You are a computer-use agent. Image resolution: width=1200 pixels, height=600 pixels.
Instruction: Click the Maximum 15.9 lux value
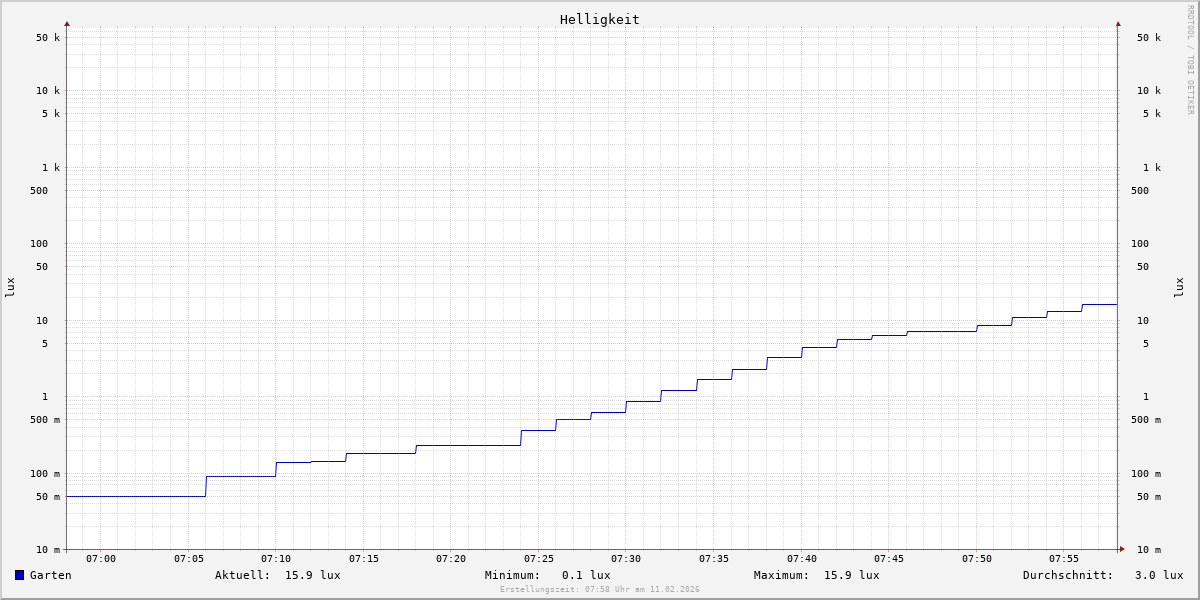click(851, 575)
